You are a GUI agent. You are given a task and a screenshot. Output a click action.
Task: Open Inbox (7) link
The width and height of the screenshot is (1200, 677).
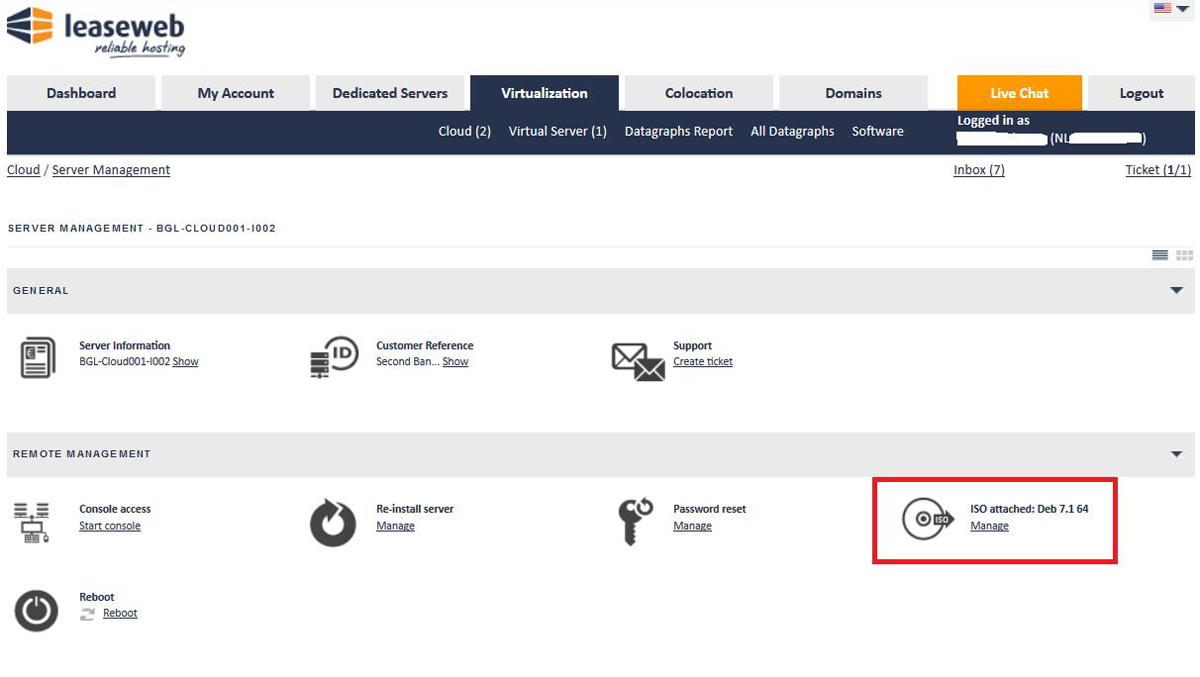(979, 170)
